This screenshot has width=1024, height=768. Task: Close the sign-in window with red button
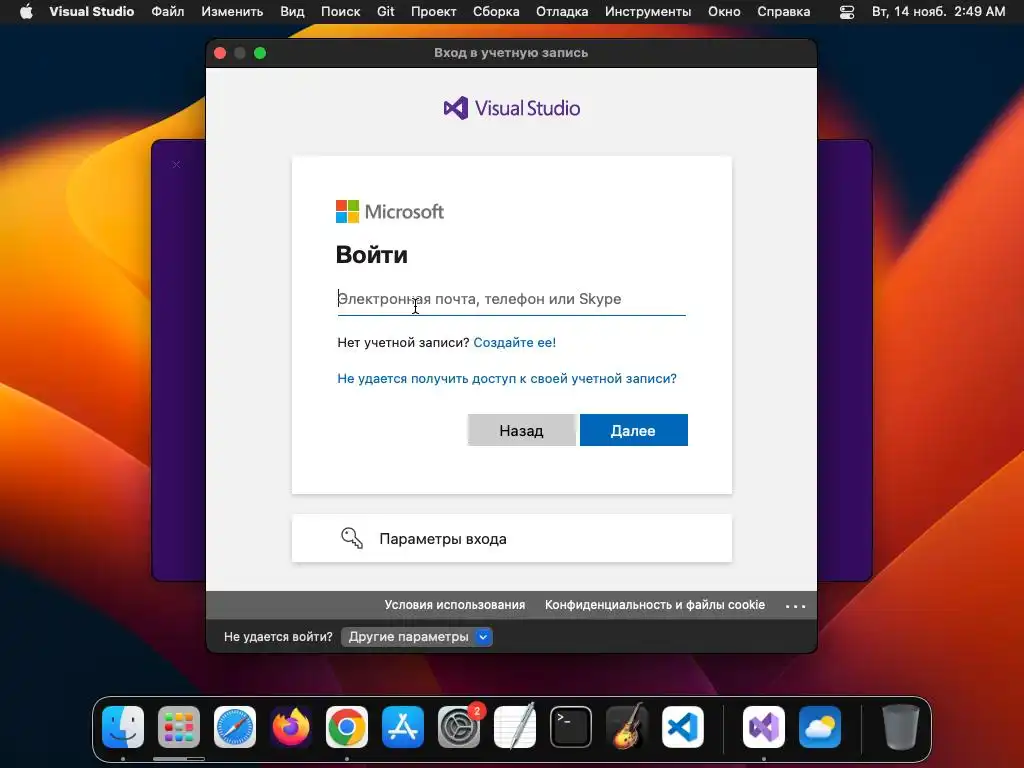pos(220,53)
